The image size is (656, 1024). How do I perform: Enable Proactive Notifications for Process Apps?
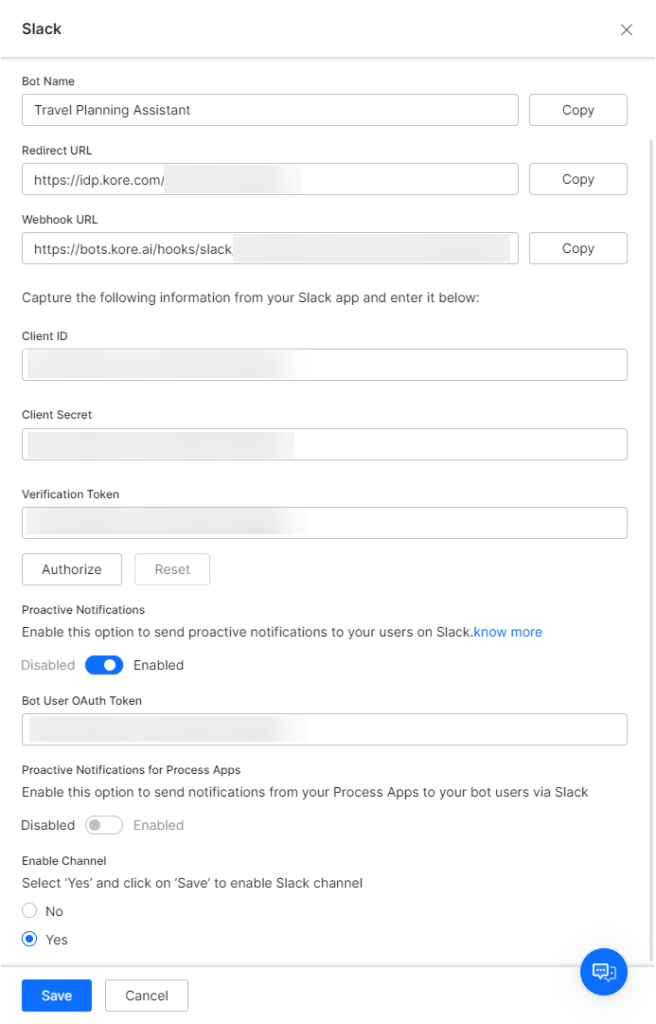click(103, 825)
